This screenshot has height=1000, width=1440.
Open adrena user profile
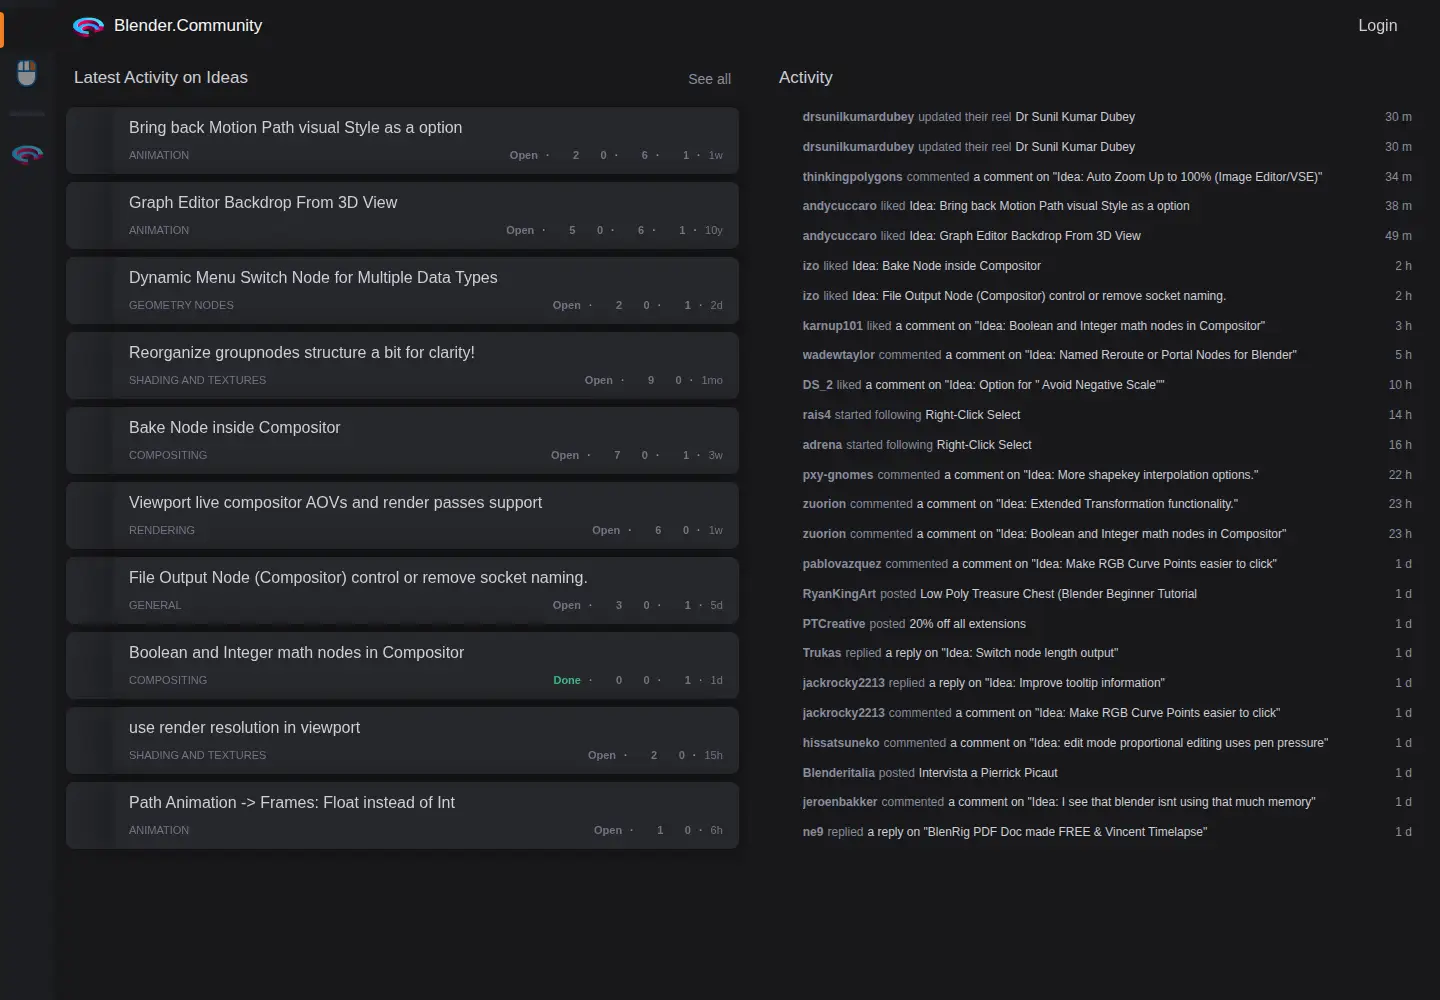coord(822,445)
